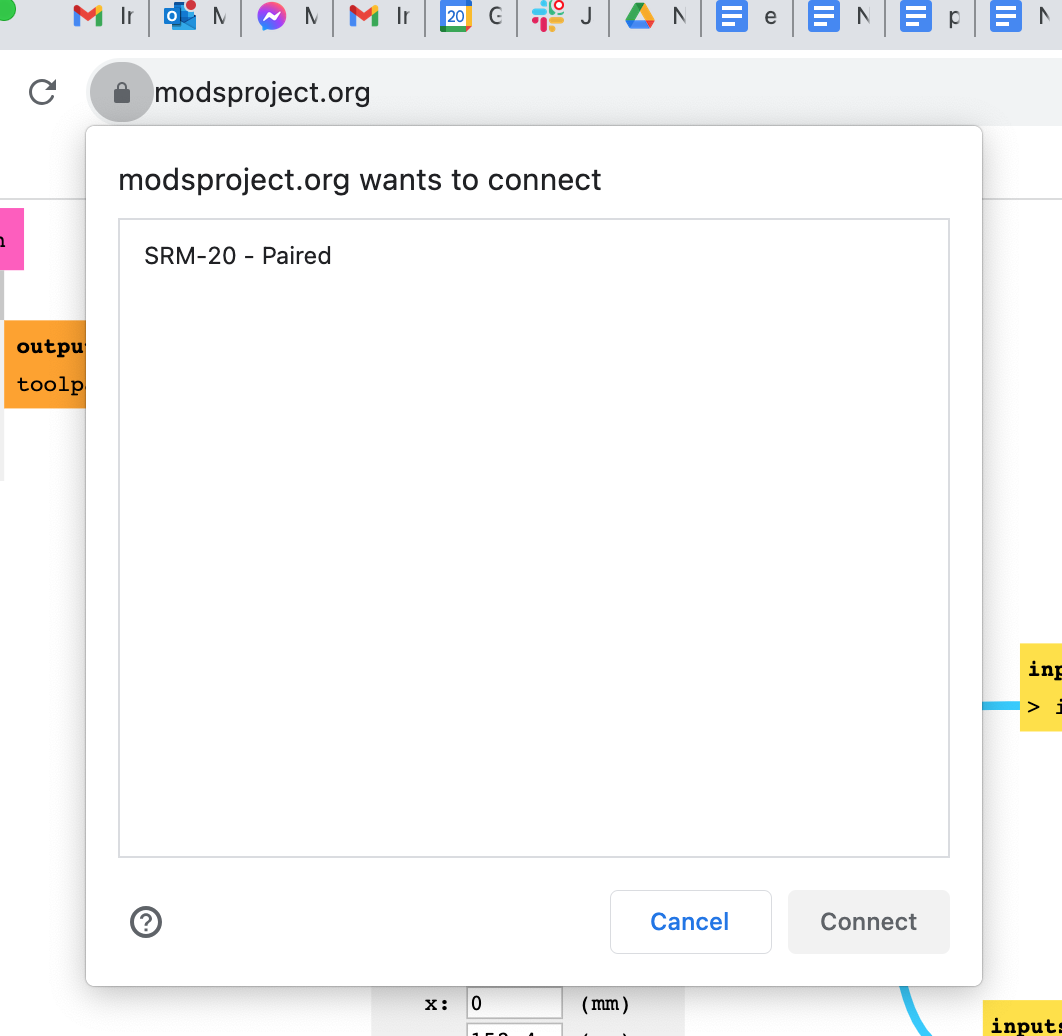Image resolution: width=1062 pixels, height=1036 pixels.
Task: Cancel the device connection dialog
Action: [690, 922]
